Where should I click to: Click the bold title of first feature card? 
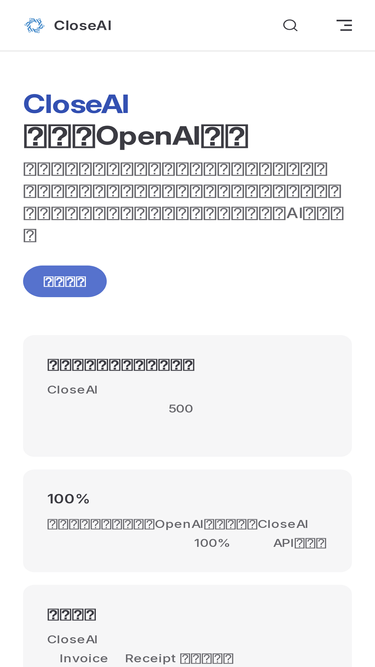121,365
